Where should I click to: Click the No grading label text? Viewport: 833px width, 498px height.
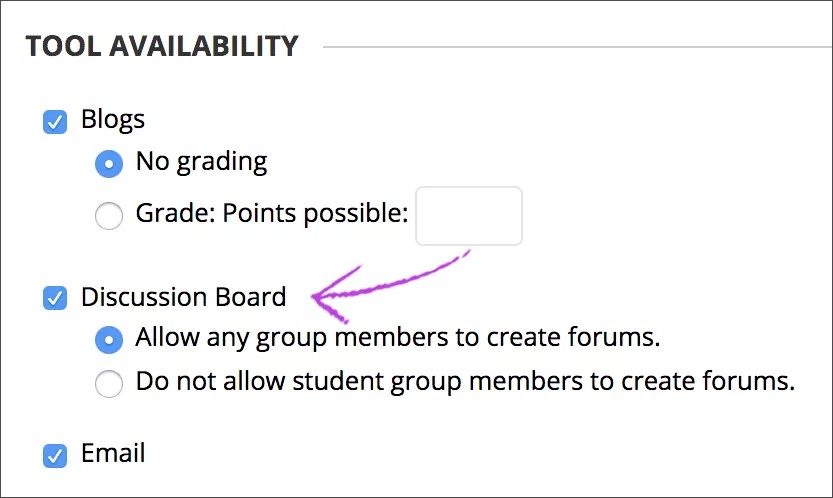click(201, 161)
